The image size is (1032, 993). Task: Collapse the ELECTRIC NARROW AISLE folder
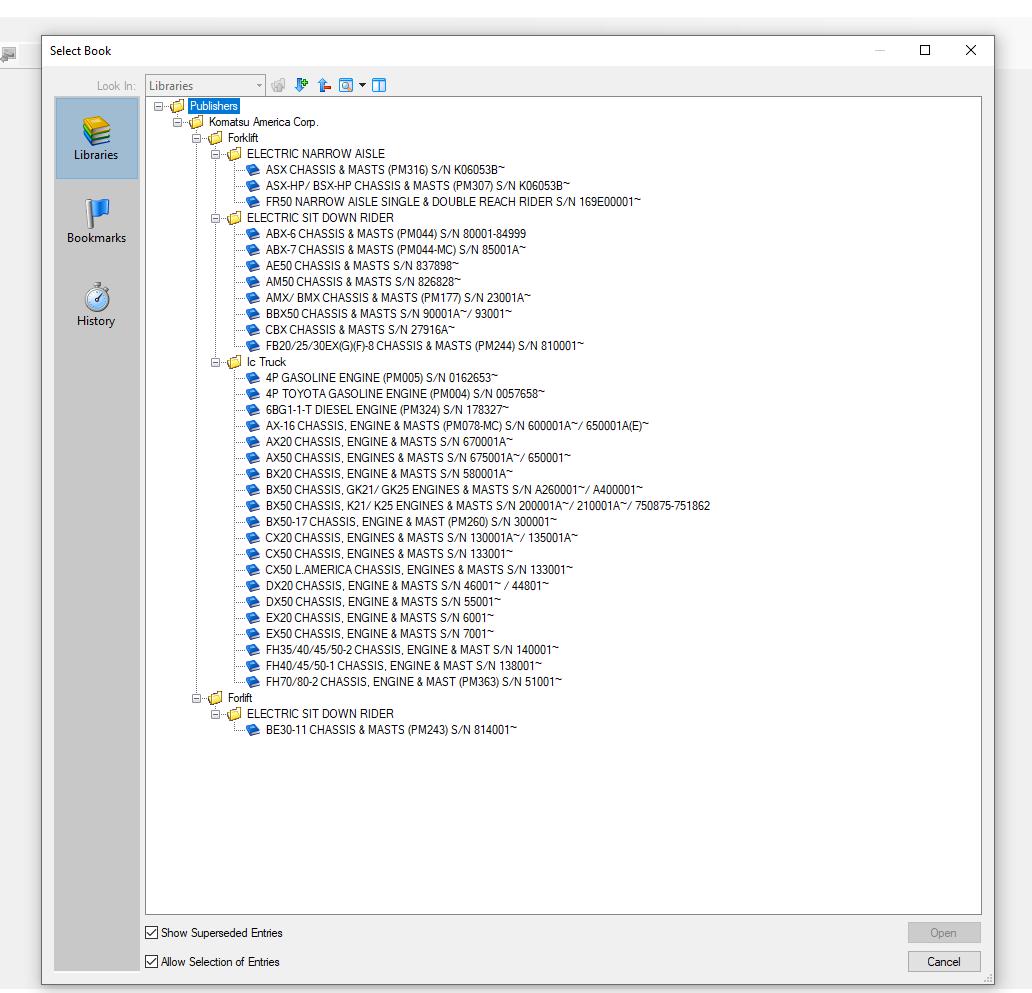216,154
